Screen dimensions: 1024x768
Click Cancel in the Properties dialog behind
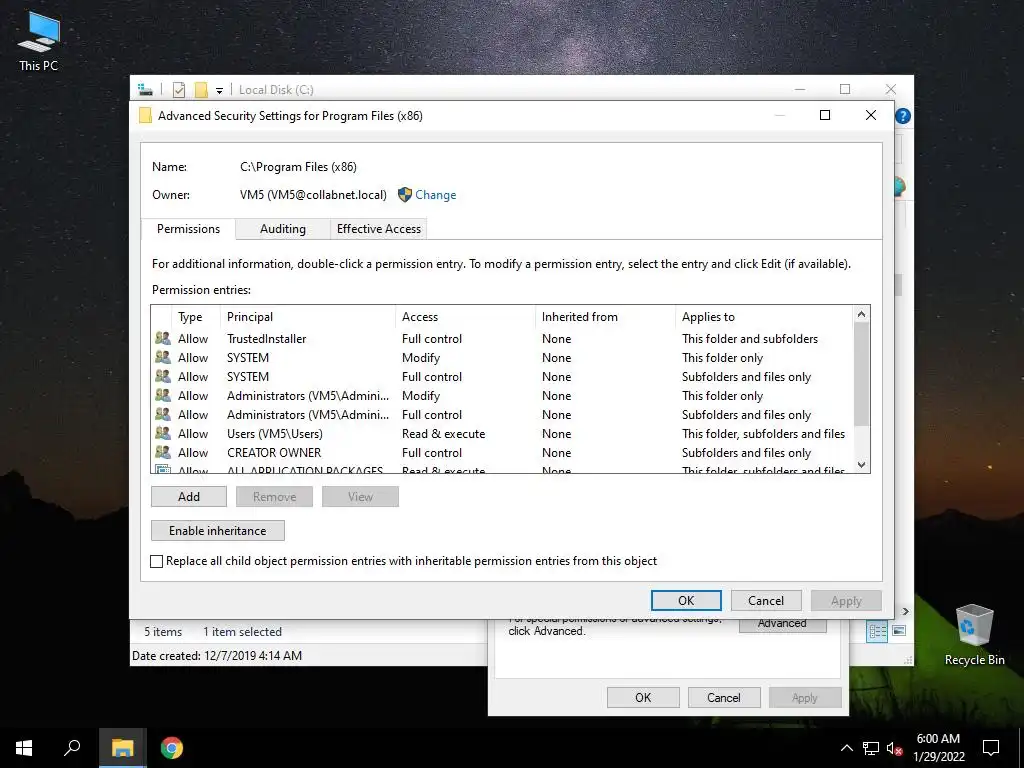[x=724, y=697]
